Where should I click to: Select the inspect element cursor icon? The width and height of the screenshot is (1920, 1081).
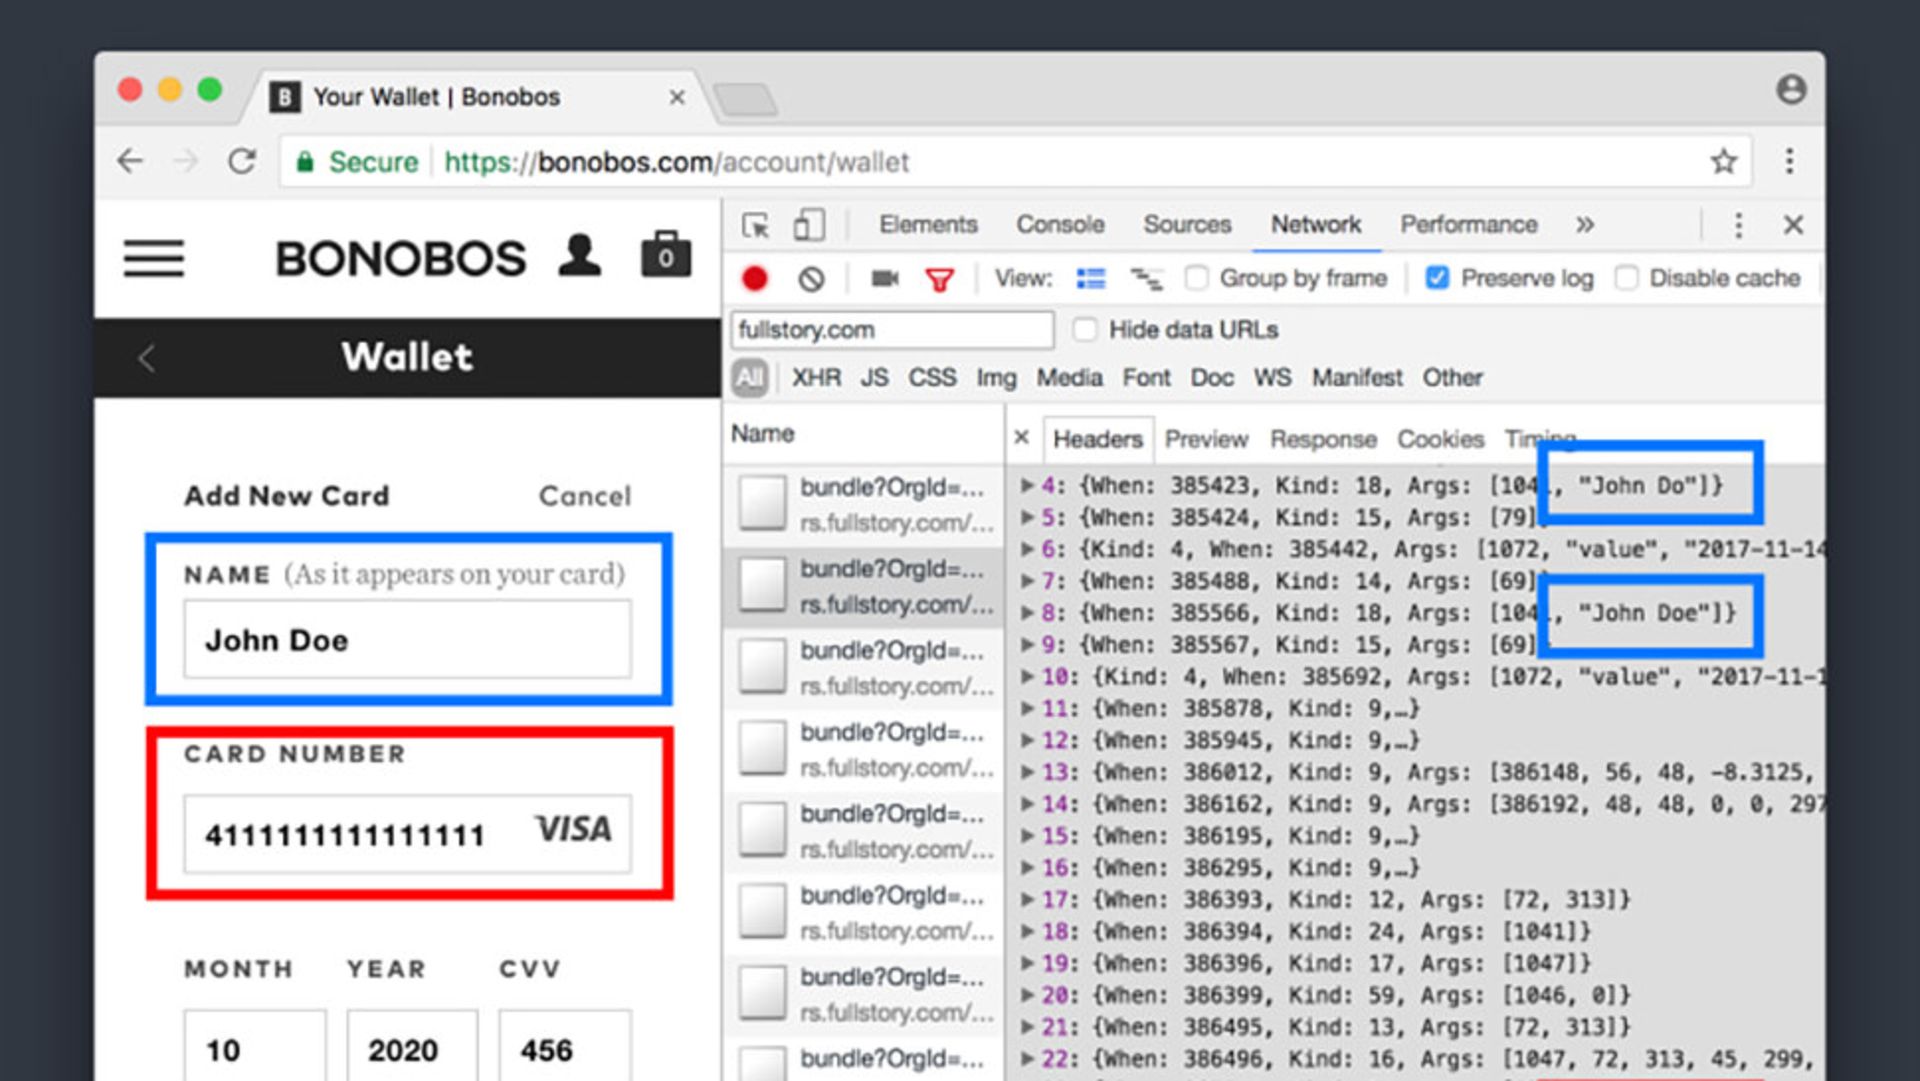[756, 225]
